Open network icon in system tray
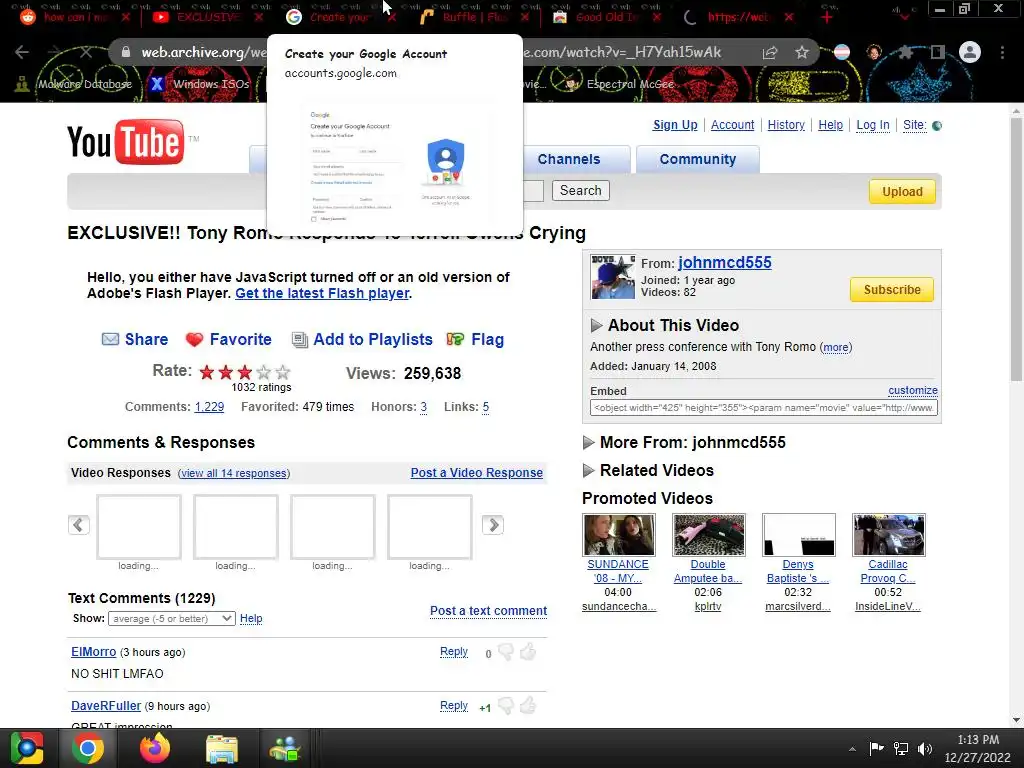 [x=901, y=749]
